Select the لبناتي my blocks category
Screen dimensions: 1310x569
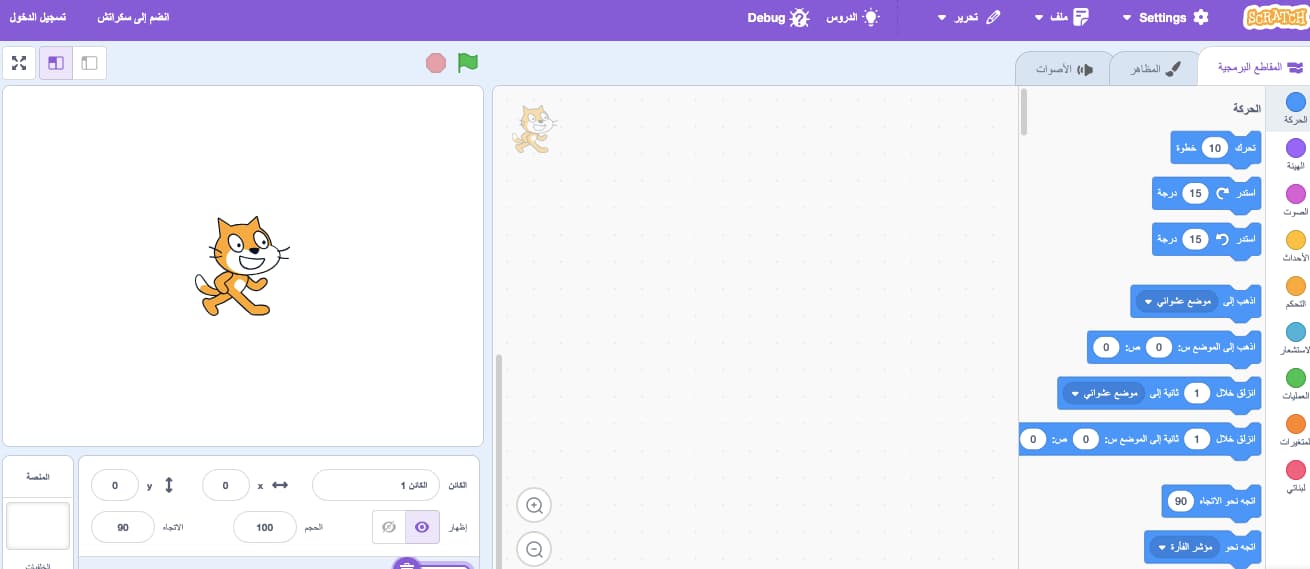coord(1295,477)
